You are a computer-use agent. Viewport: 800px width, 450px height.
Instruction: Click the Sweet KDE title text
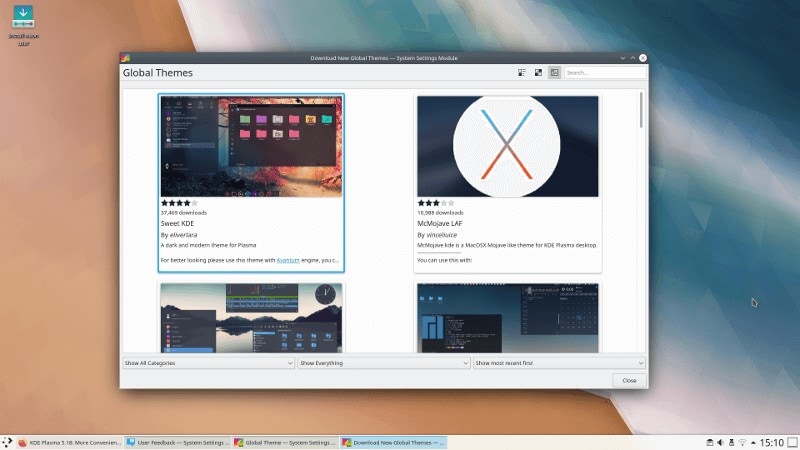click(177, 223)
